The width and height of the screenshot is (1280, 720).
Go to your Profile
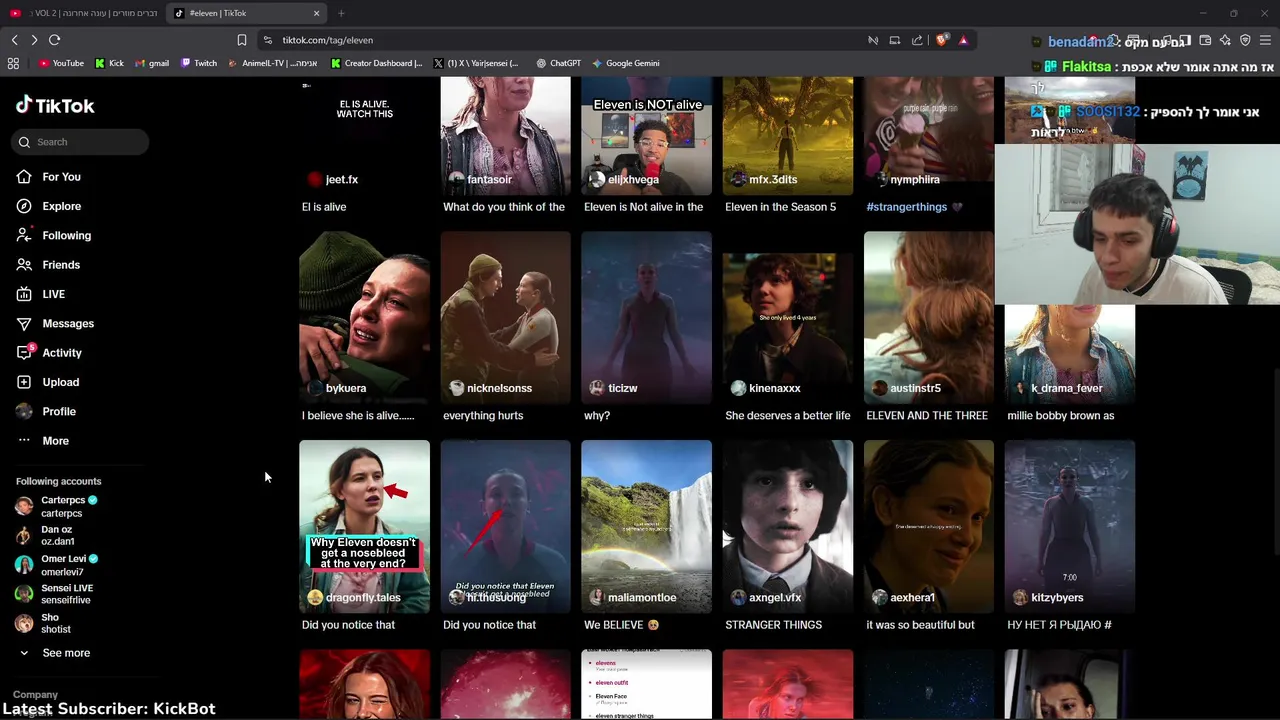(x=46, y=411)
